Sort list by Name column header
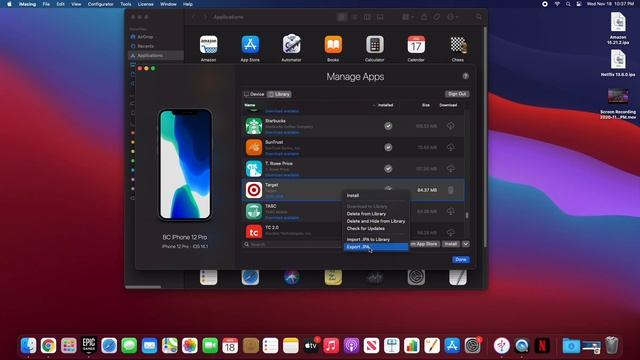The image size is (640, 360). (250, 105)
